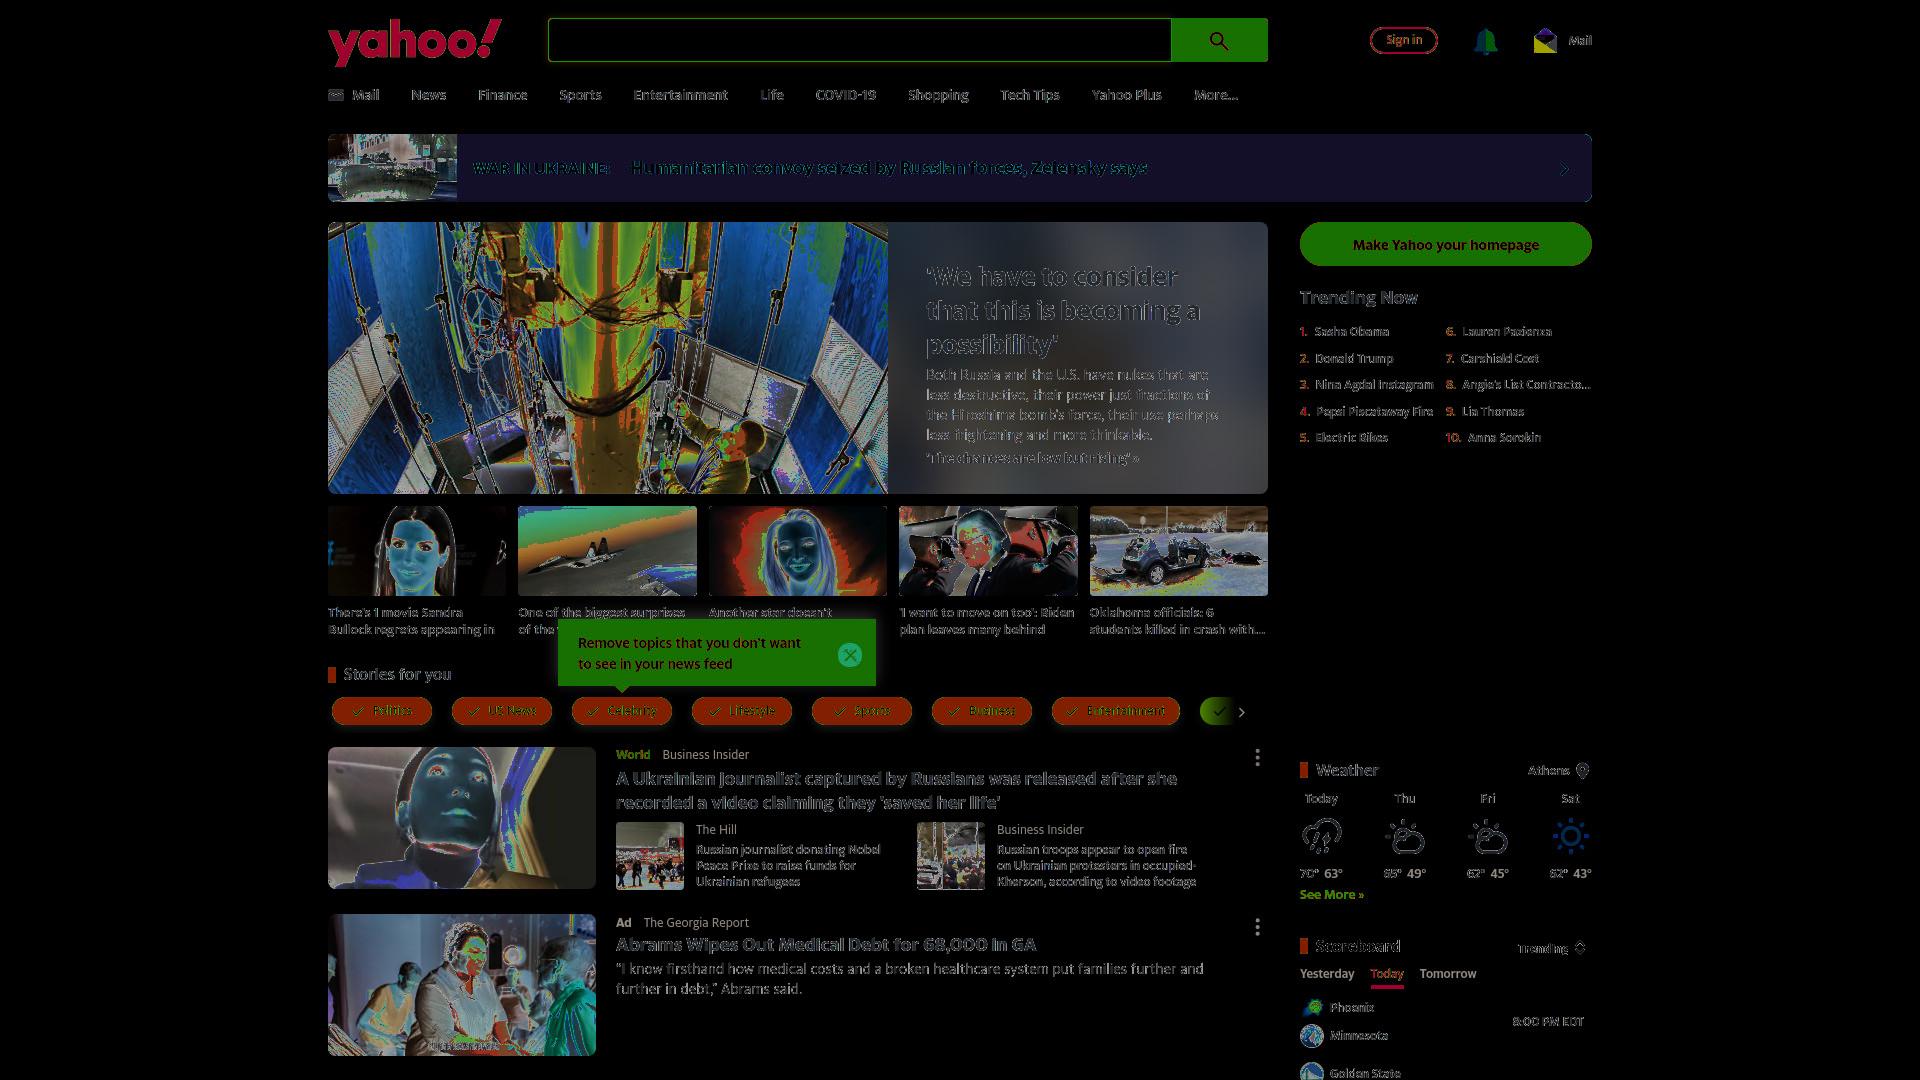Show more topic chips with right arrow
1920x1080 pixels.
pyautogui.click(x=1242, y=712)
